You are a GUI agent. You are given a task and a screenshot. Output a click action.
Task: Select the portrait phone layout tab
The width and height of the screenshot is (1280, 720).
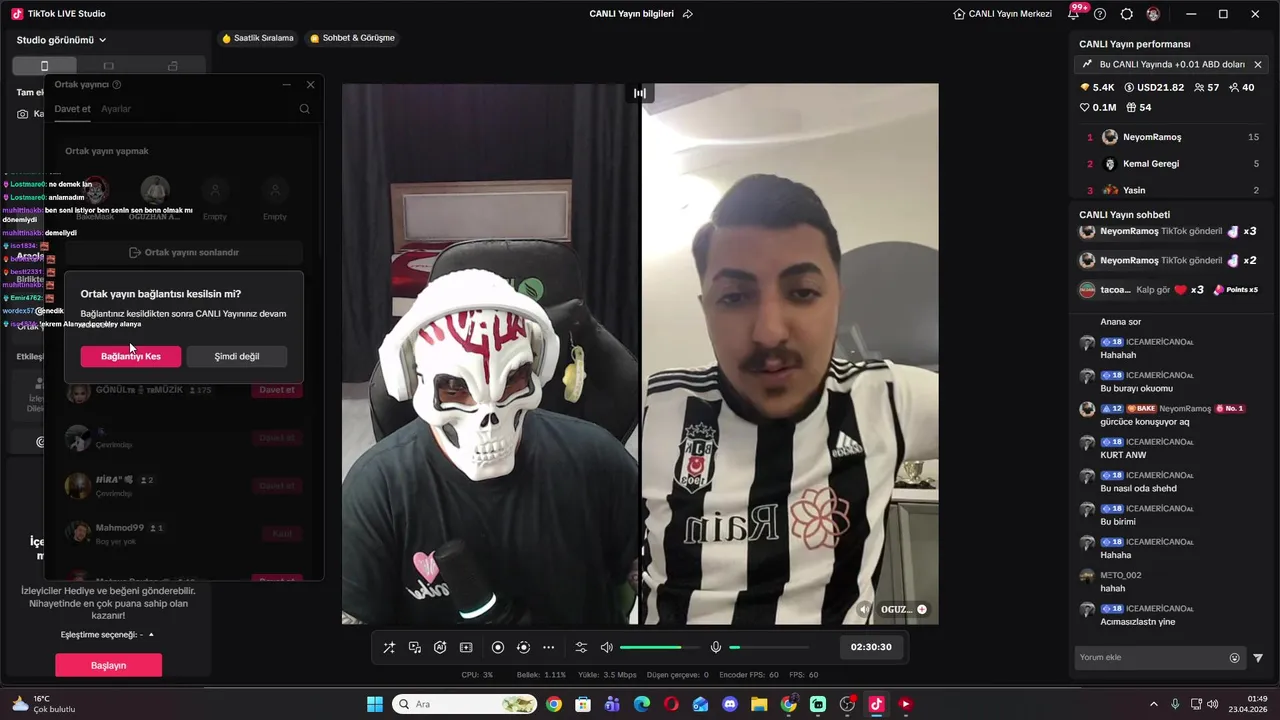click(44, 66)
